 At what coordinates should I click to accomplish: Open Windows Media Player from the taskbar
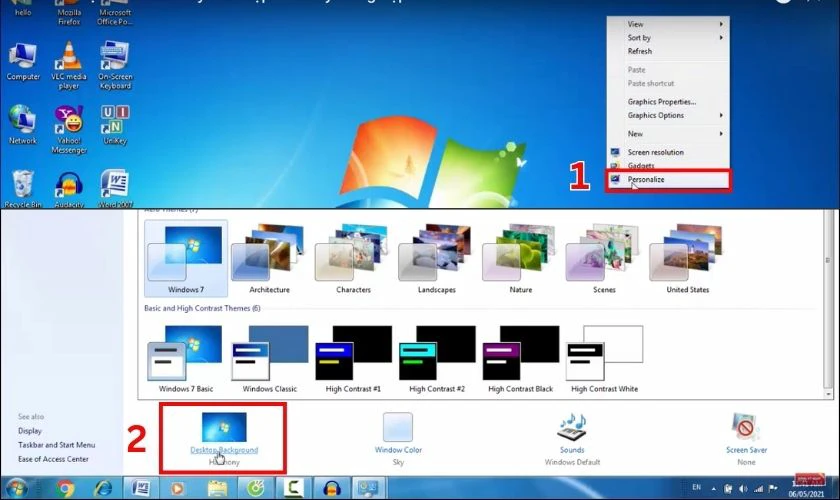pos(178,488)
